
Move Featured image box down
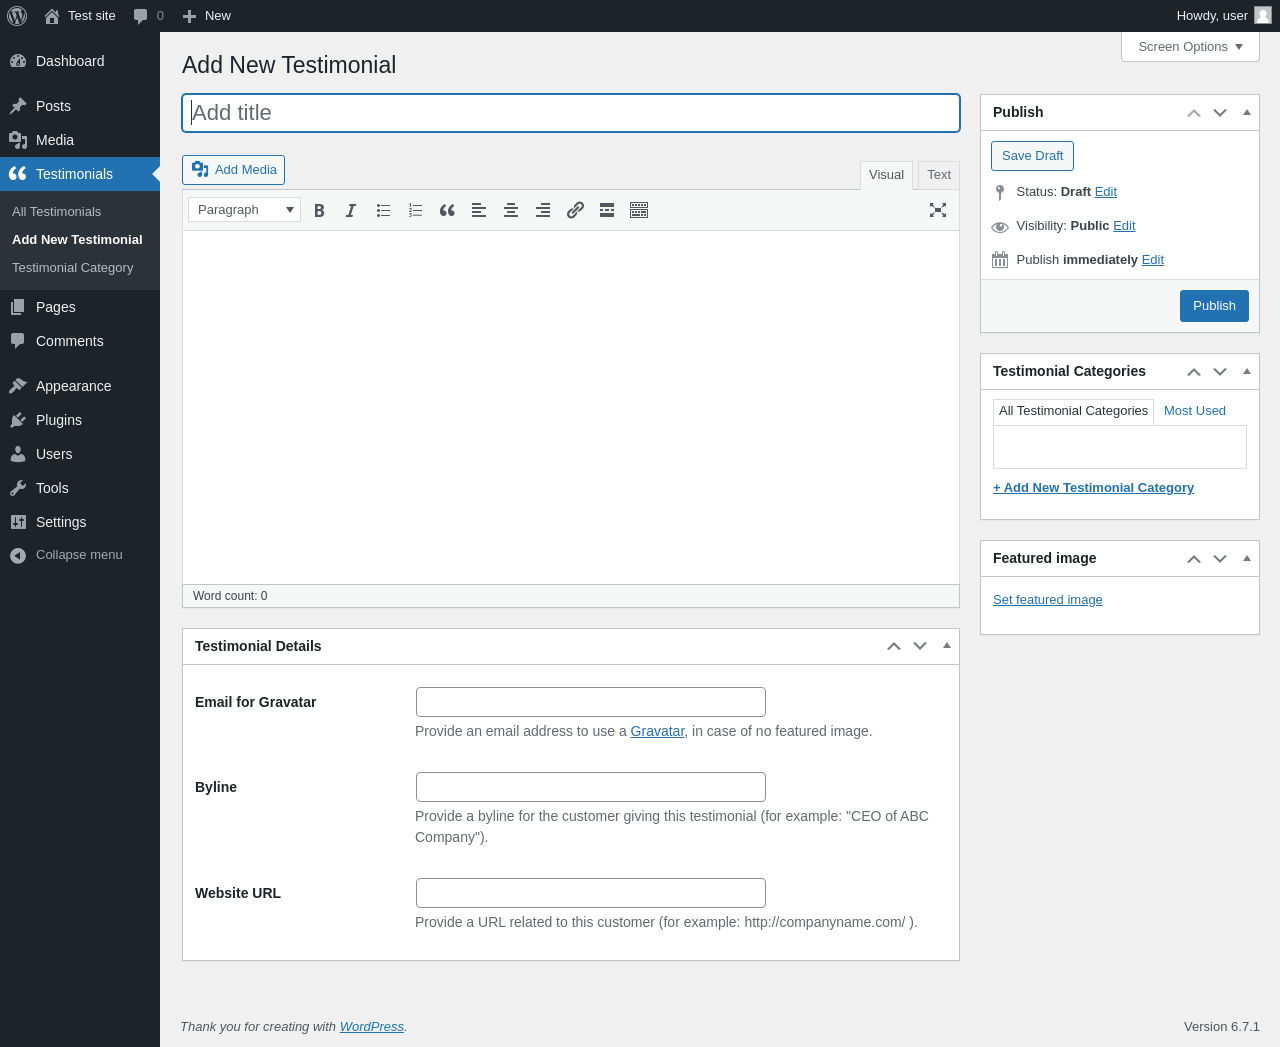click(1220, 559)
